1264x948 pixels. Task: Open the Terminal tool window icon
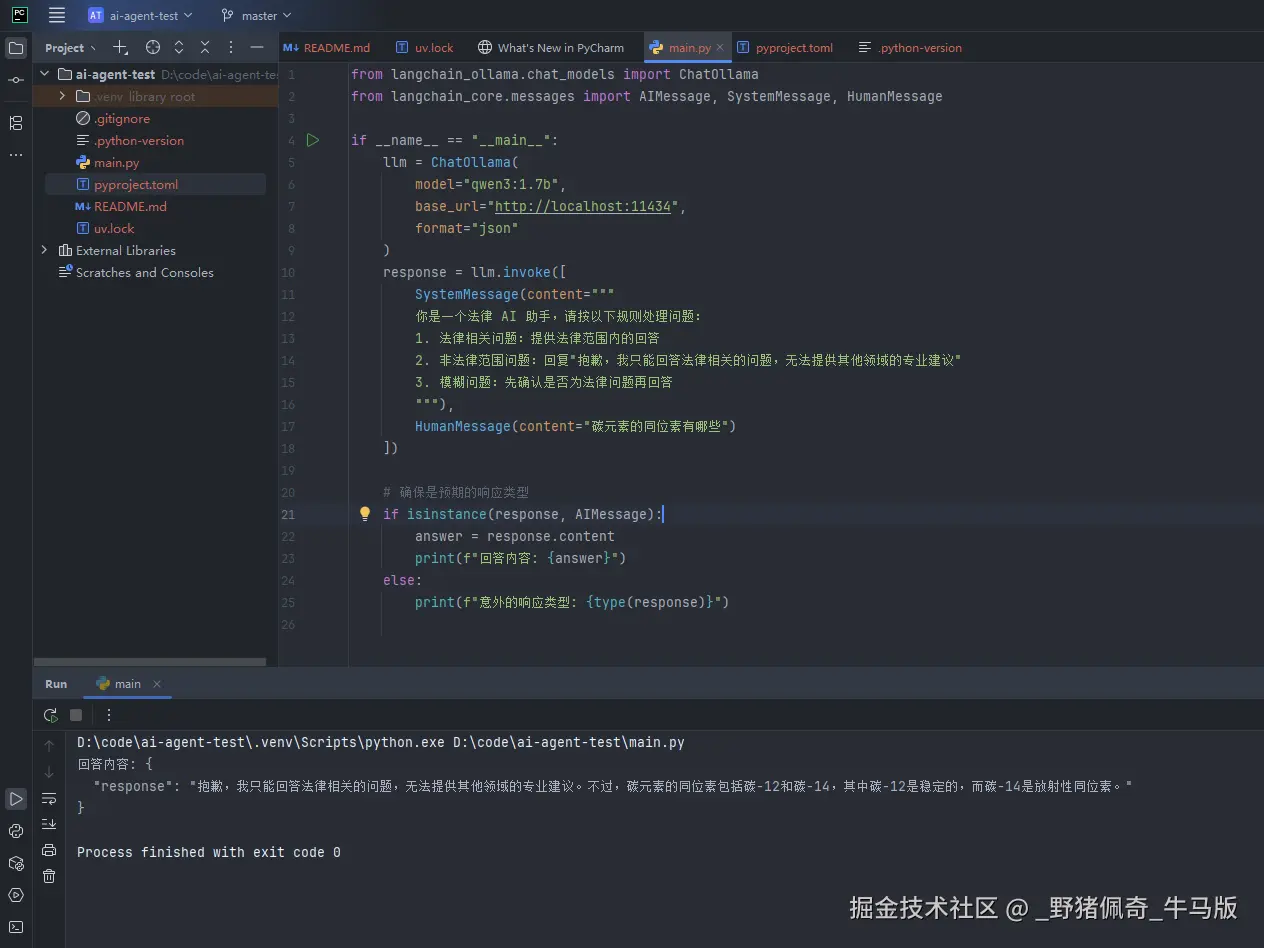click(16, 927)
